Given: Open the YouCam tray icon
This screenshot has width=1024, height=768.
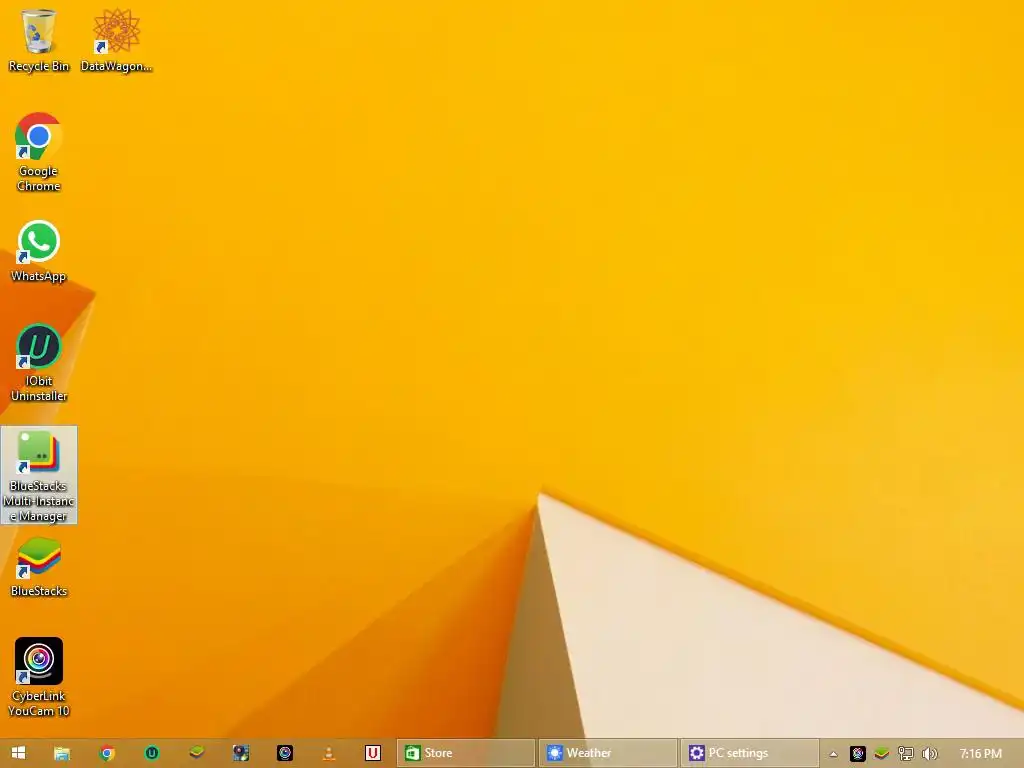Looking at the screenshot, I should 857,754.
